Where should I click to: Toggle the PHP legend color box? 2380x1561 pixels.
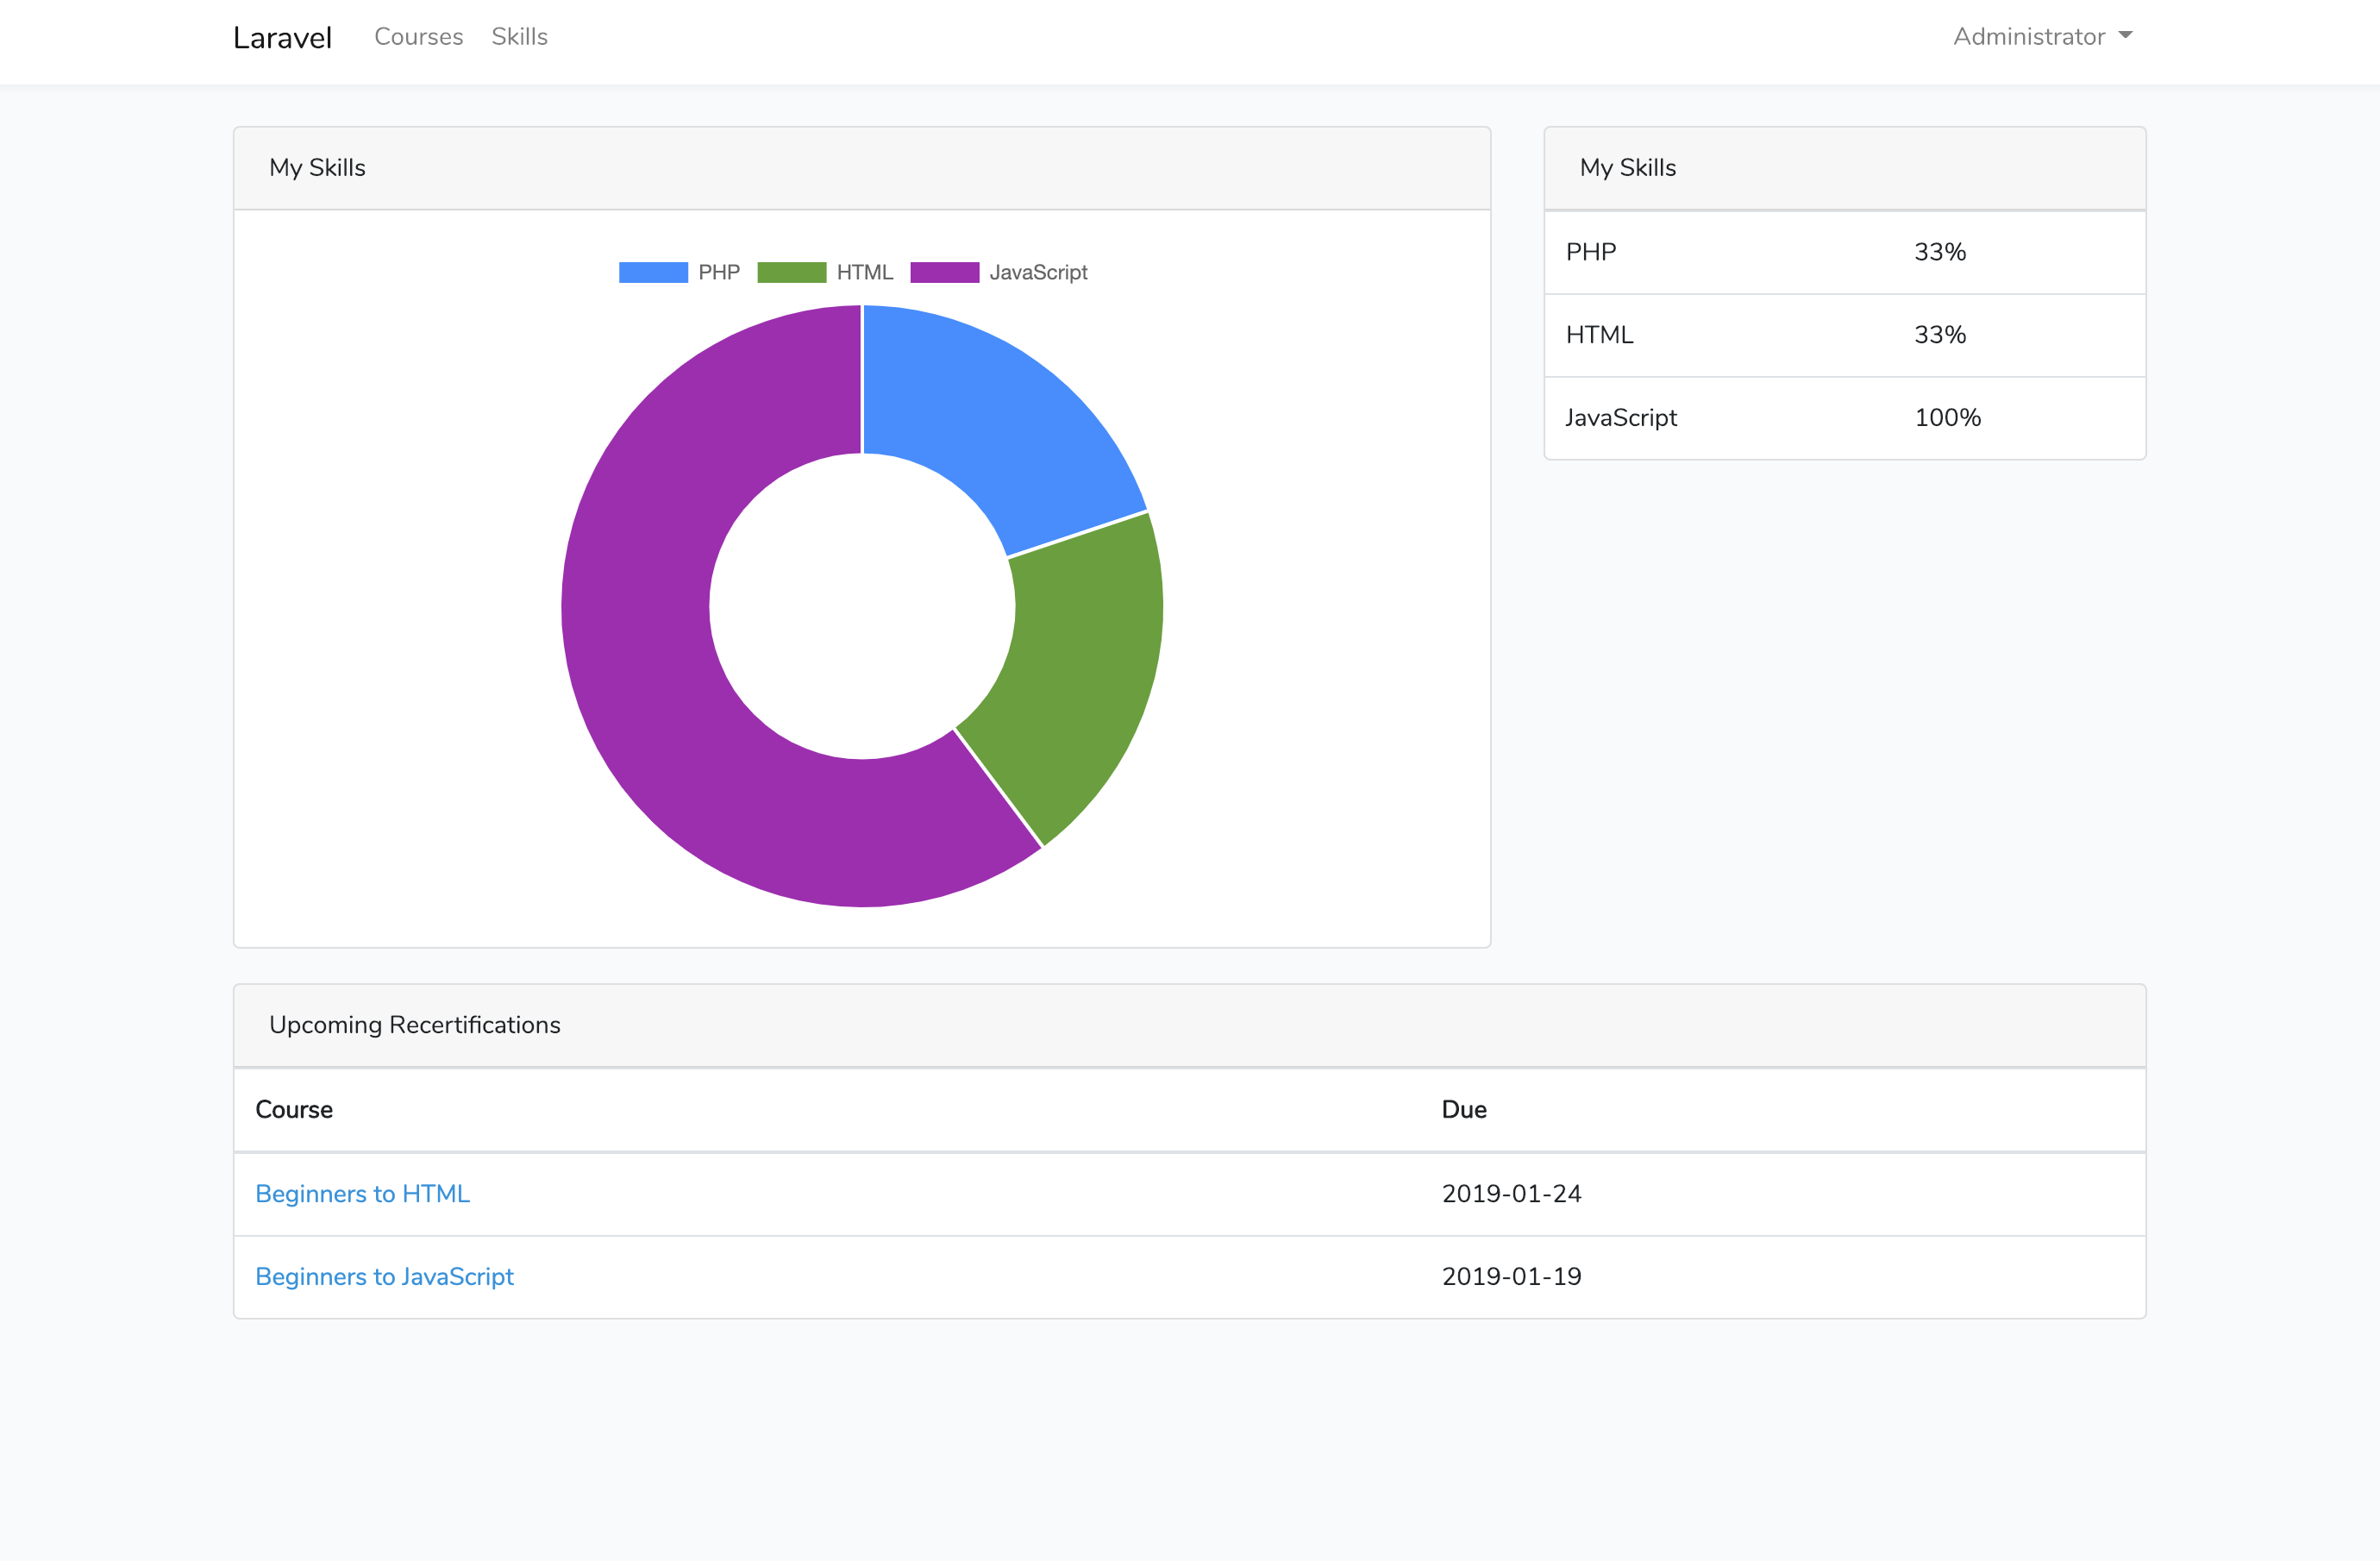(653, 272)
